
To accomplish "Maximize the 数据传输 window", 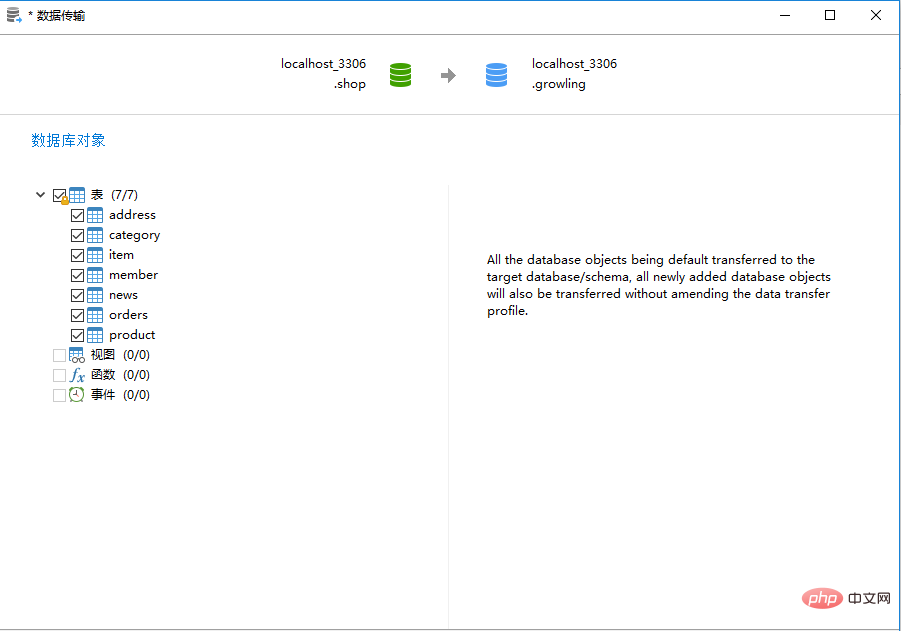I will point(830,16).
